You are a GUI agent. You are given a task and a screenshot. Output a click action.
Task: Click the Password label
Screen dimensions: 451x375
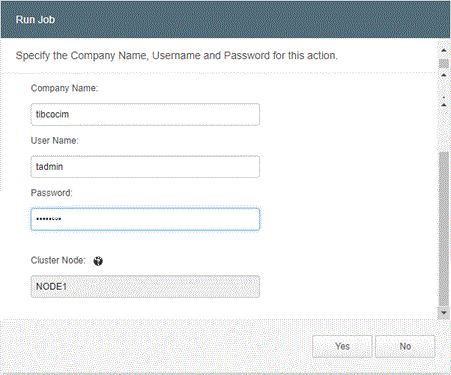coord(52,193)
